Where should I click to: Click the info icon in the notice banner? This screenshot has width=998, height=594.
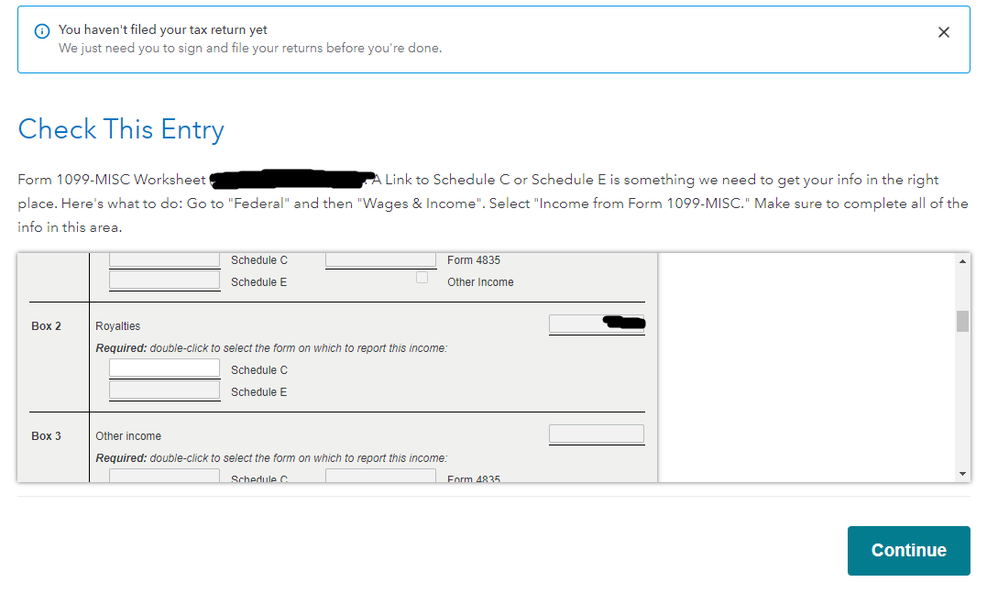[42, 31]
